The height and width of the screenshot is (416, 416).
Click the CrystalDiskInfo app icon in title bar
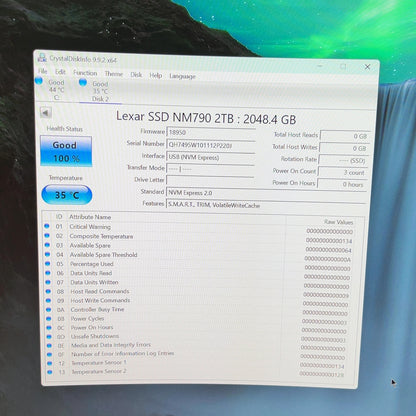pyautogui.click(x=42, y=57)
